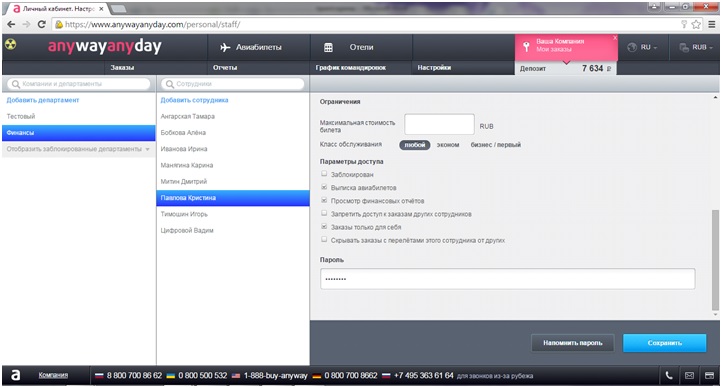
Task: Open the RUB currency dropdown
Action: (x=696, y=47)
